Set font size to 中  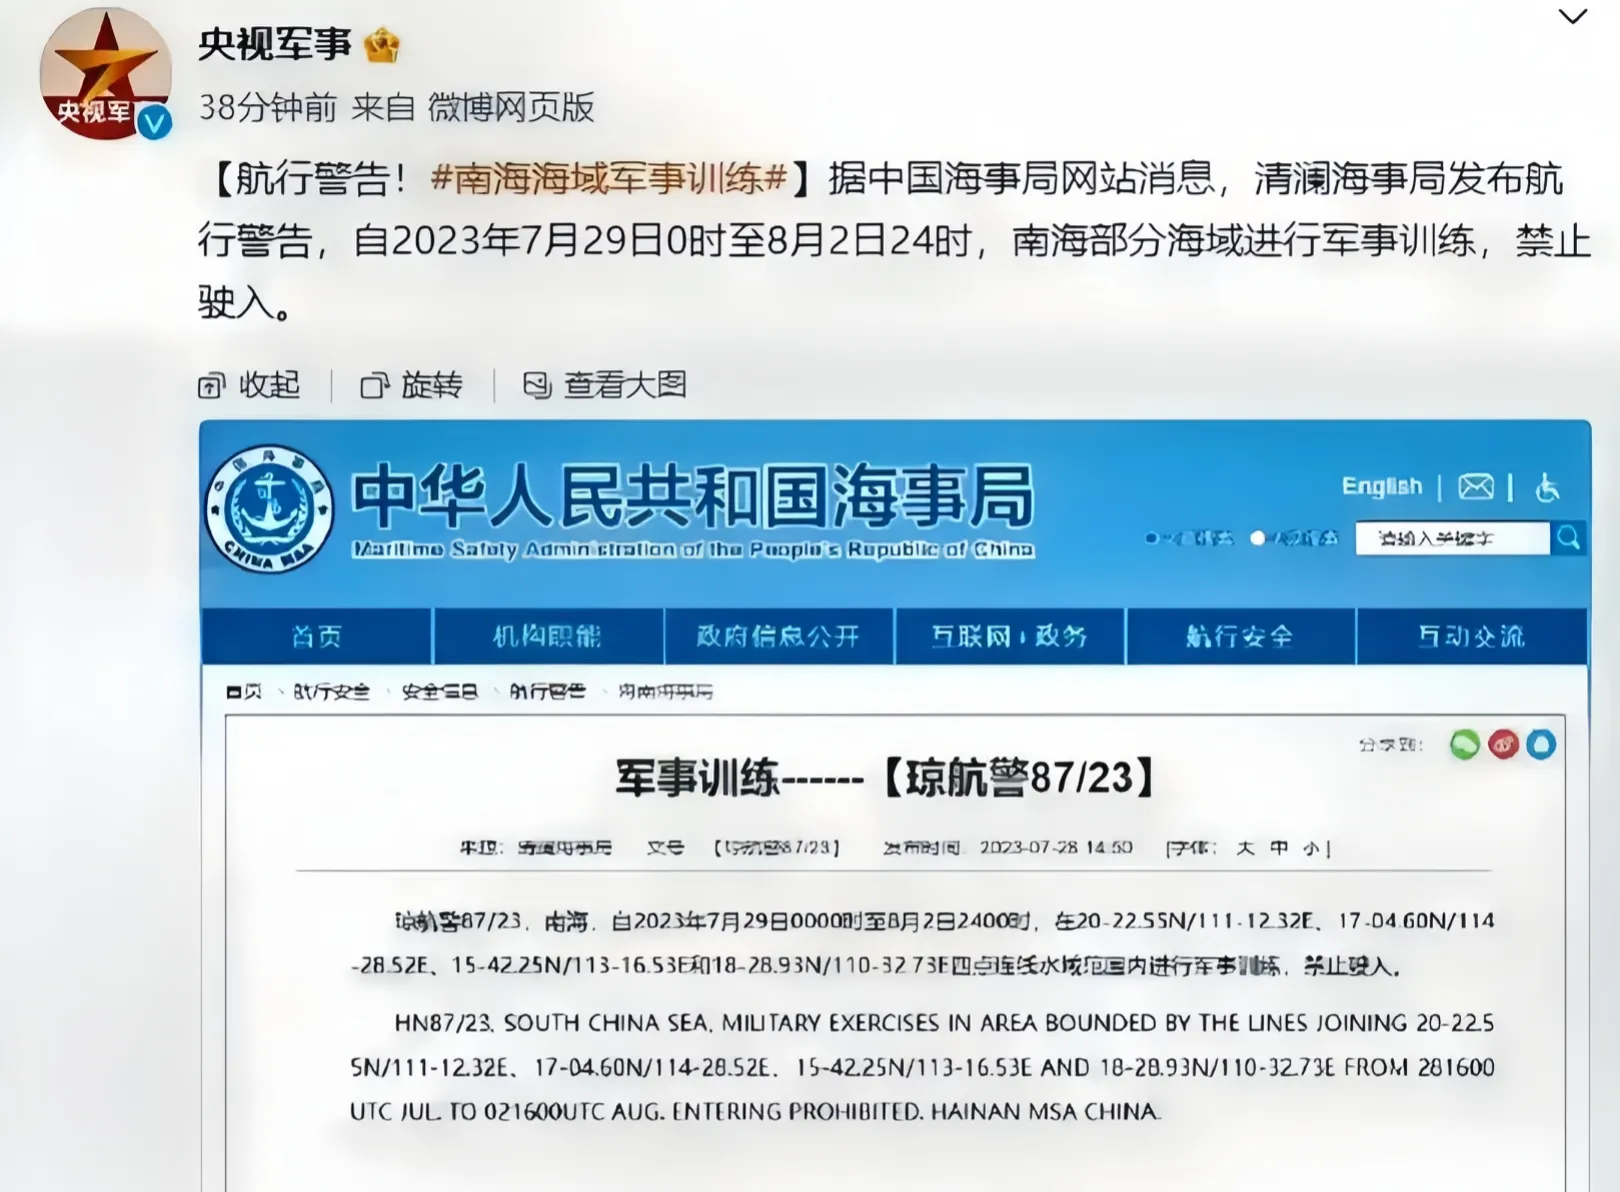tap(1279, 848)
